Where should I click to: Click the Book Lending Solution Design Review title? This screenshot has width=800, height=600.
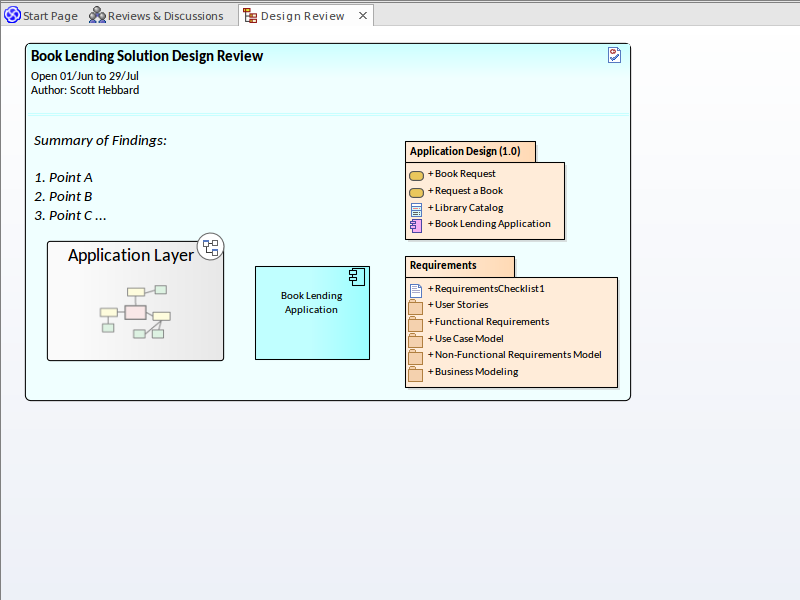(x=147, y=57)
